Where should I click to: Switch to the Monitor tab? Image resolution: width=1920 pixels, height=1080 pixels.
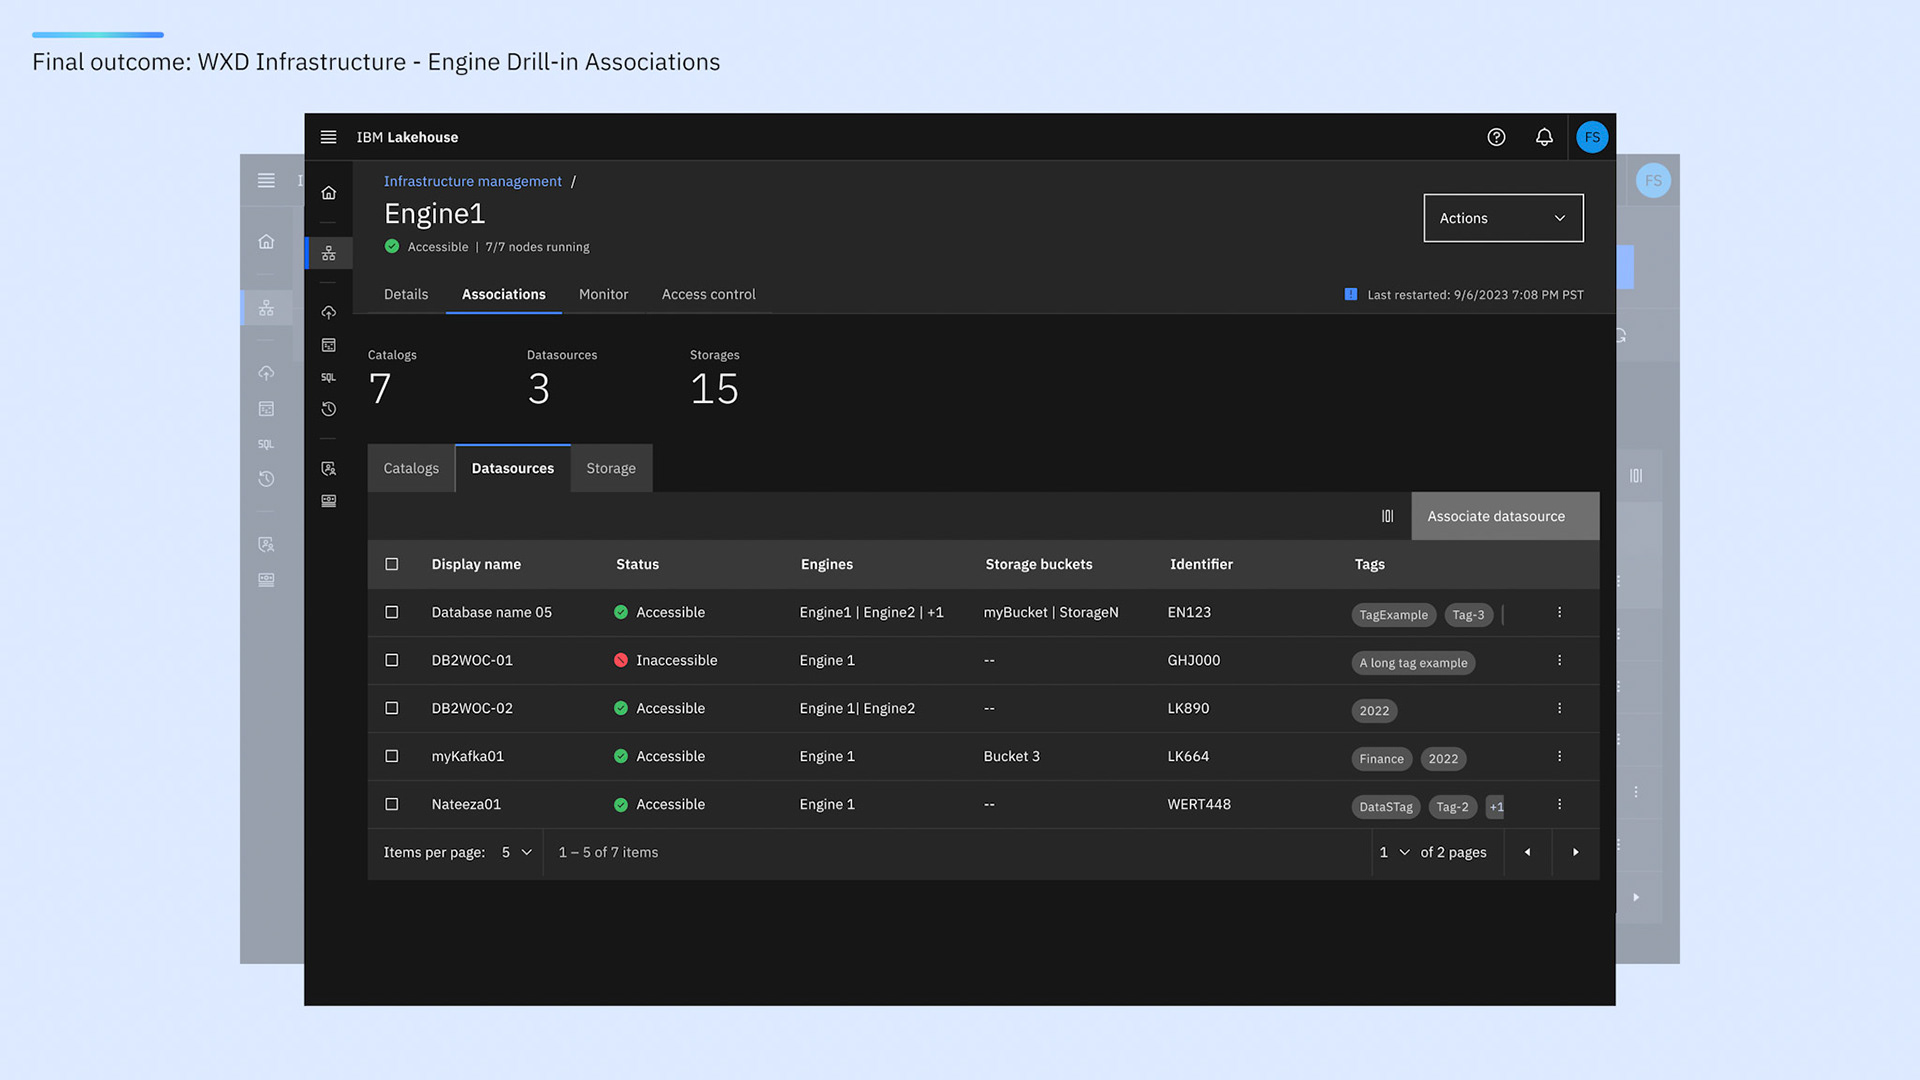point(603,294)
